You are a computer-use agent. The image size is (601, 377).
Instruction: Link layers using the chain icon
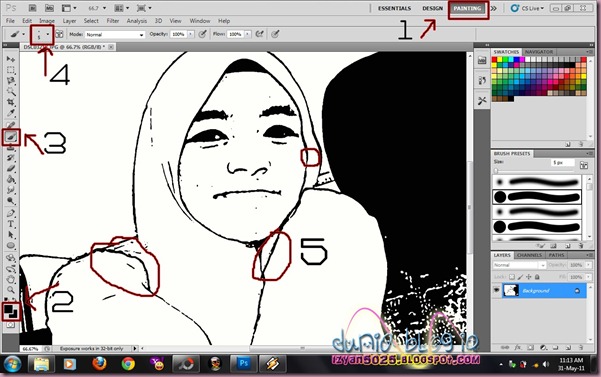pos(505,347)
